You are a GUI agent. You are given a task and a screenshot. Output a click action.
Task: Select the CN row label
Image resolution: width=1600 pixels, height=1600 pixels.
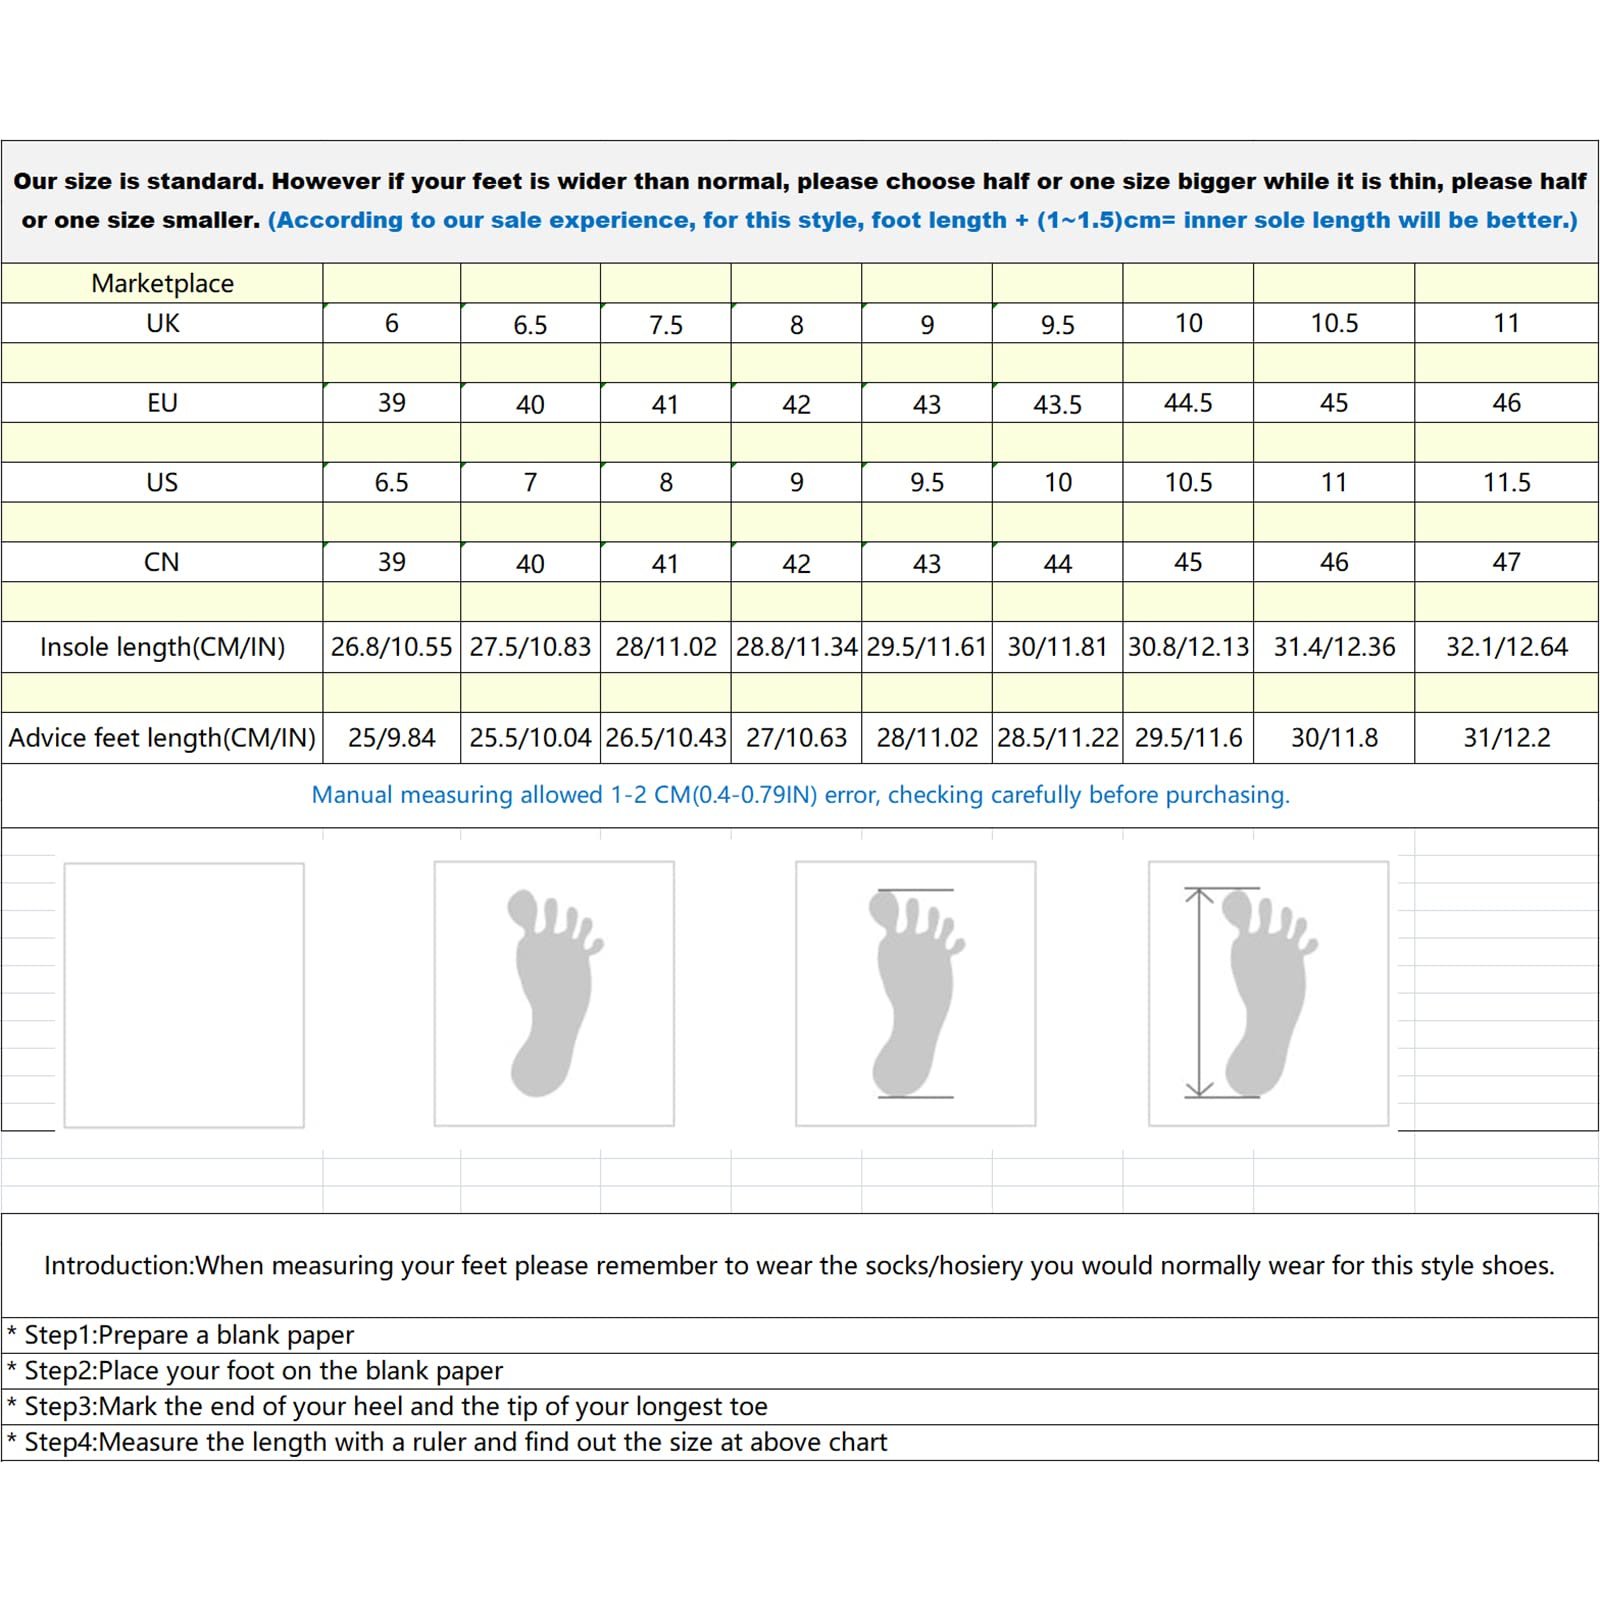pyautogui.click(x=162, y=562)
